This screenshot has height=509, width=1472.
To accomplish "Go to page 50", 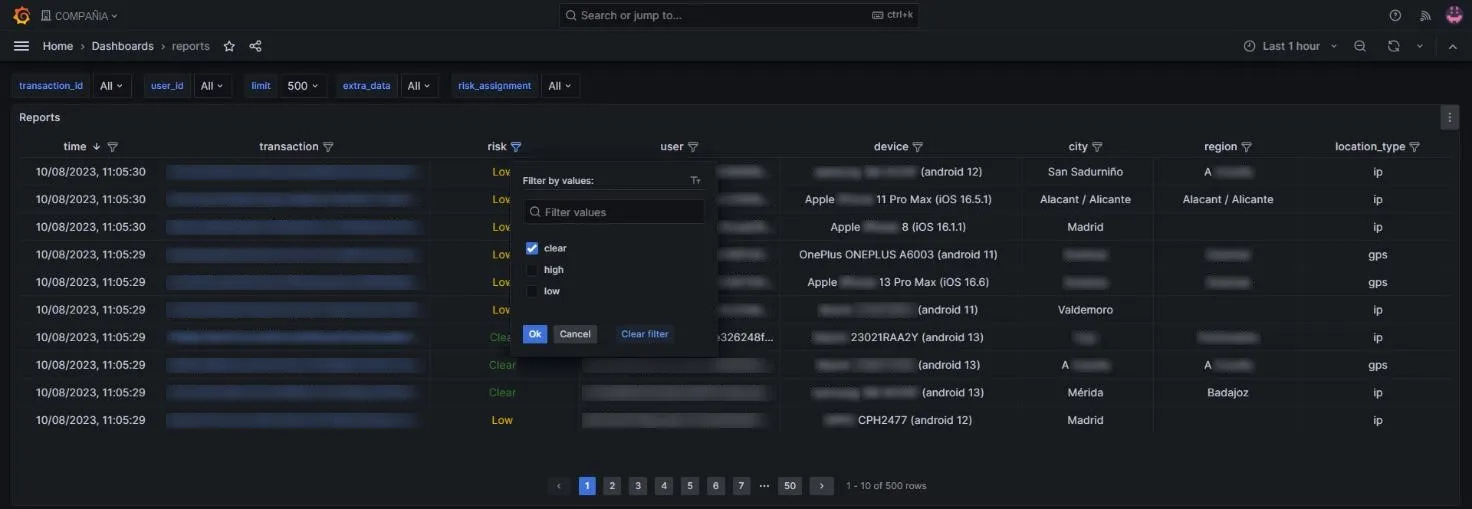I will [x=790, y=486].
